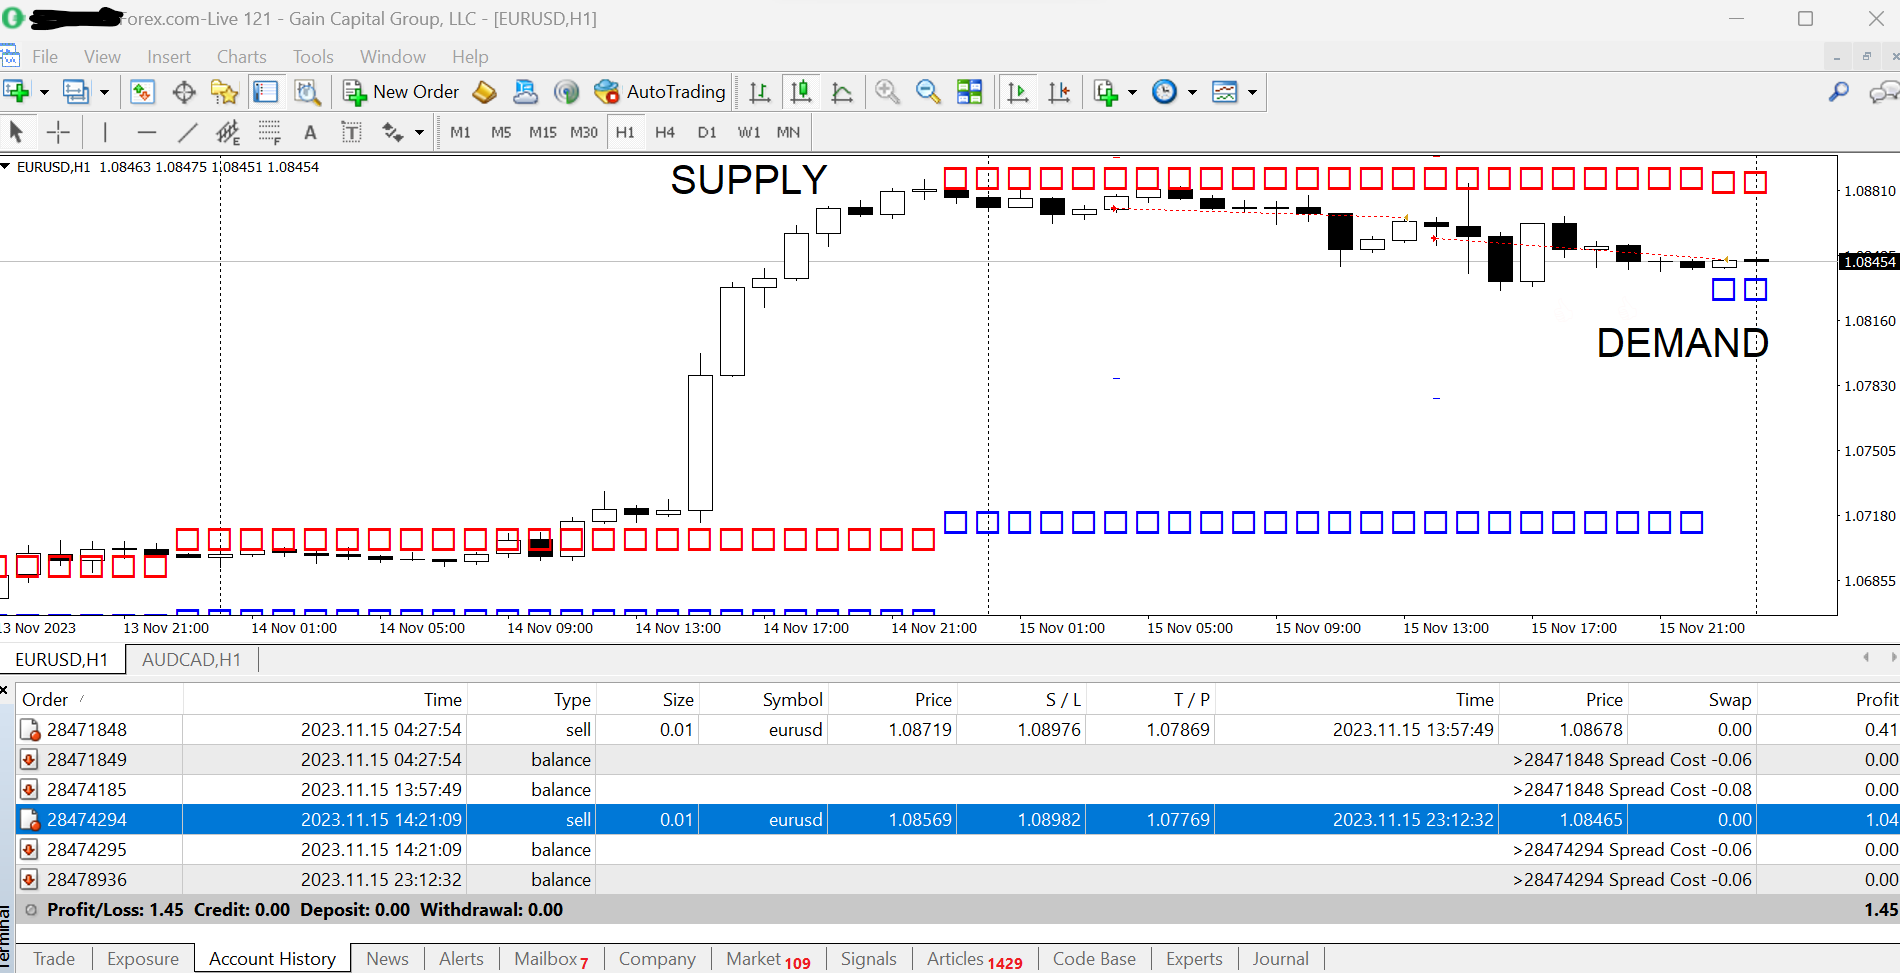Select the Candlesticks chart style icon
This screenshot has height=973, width=1900.
pyautogui.click(x=801, y=92)
